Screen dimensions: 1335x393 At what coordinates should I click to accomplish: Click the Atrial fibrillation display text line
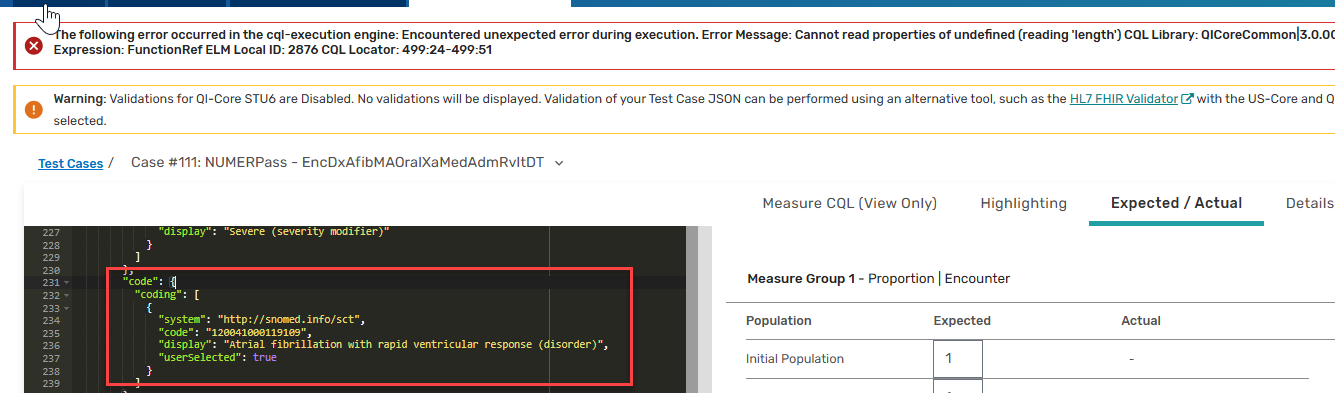(x=384, y=345)
